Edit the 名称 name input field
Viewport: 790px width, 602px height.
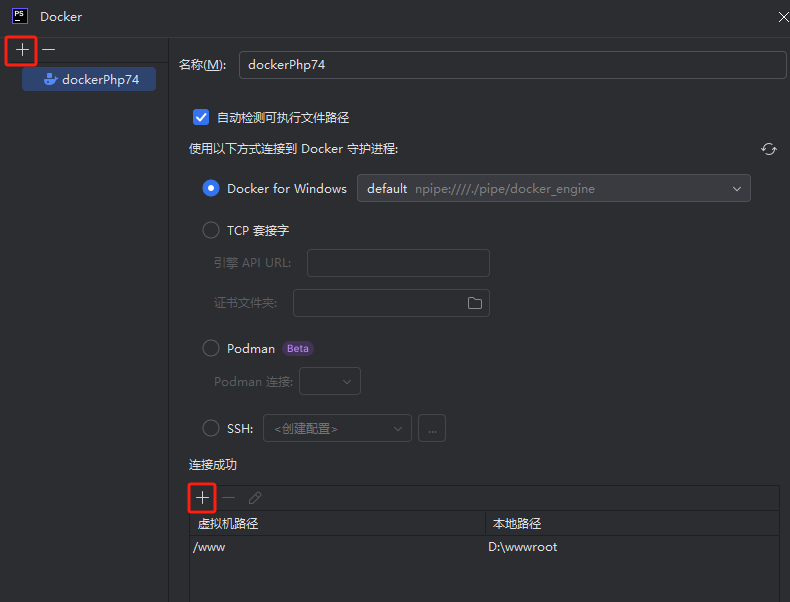click(x=512, y=65)
